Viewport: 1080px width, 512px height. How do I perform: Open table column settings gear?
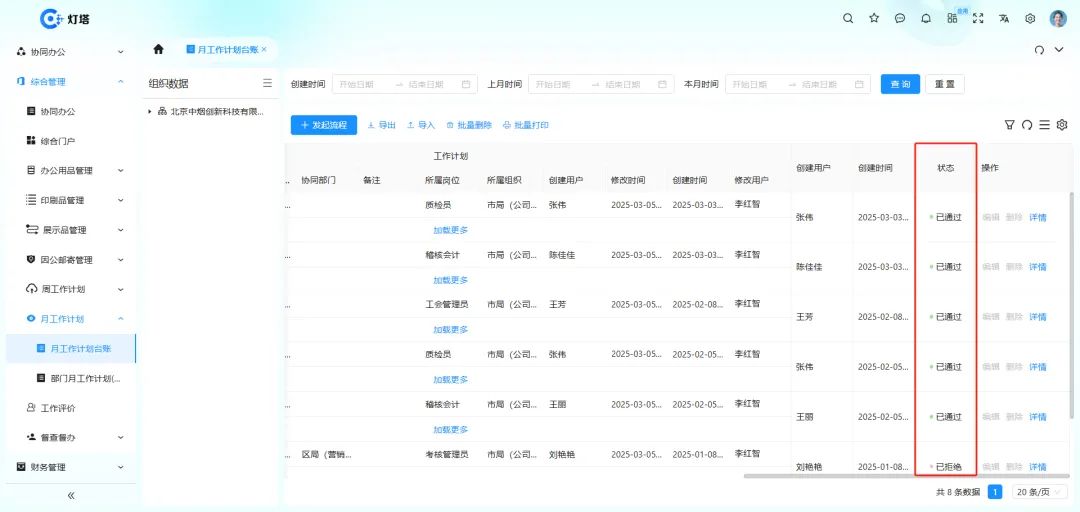coord(1062,125)
